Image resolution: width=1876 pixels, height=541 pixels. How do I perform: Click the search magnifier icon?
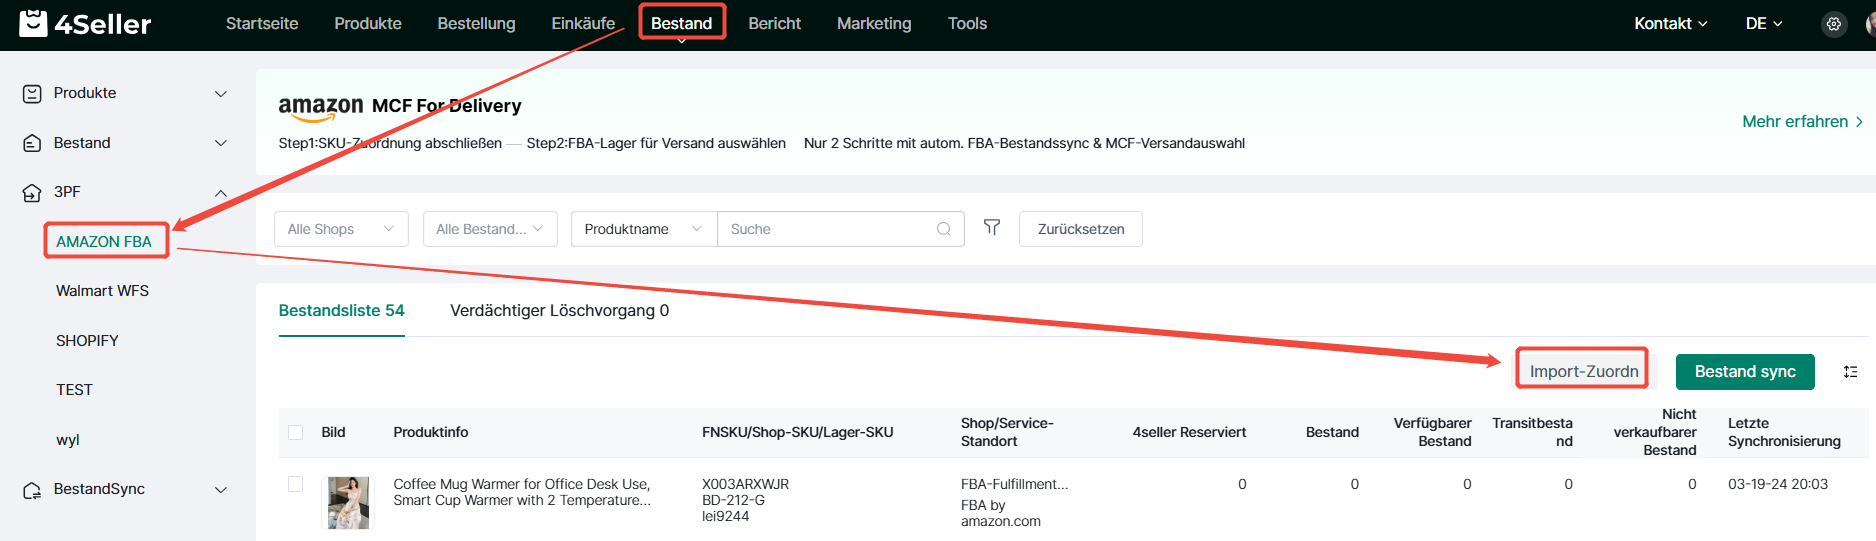click(x=943, y=229)
